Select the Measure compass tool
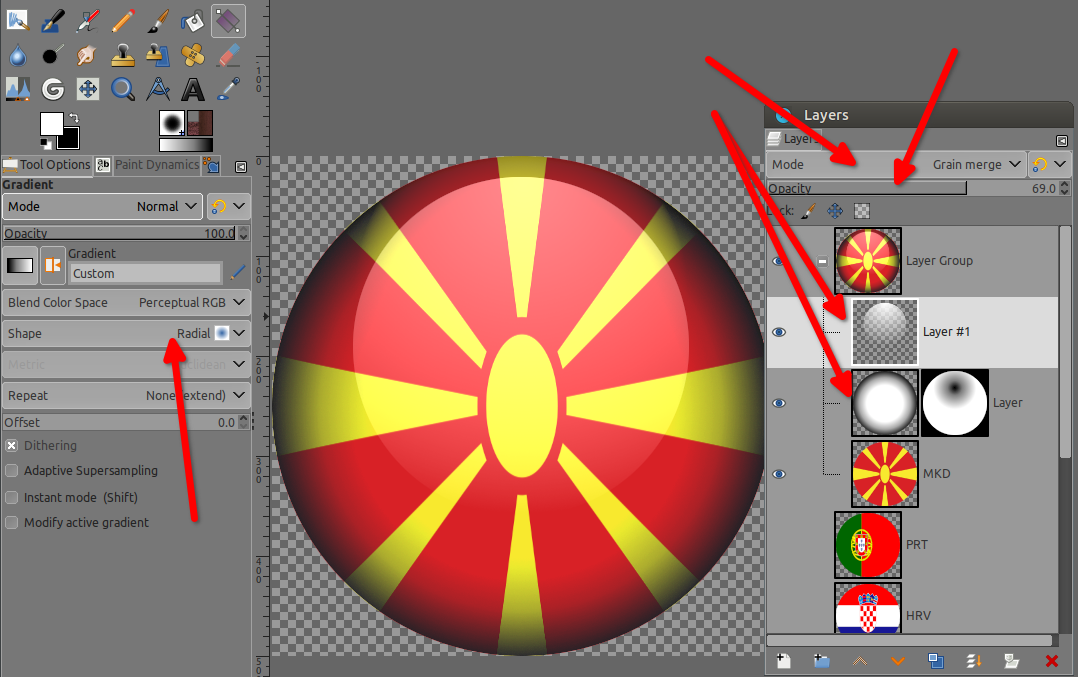This screenshot has height=677, width=1078. point(157,89)
